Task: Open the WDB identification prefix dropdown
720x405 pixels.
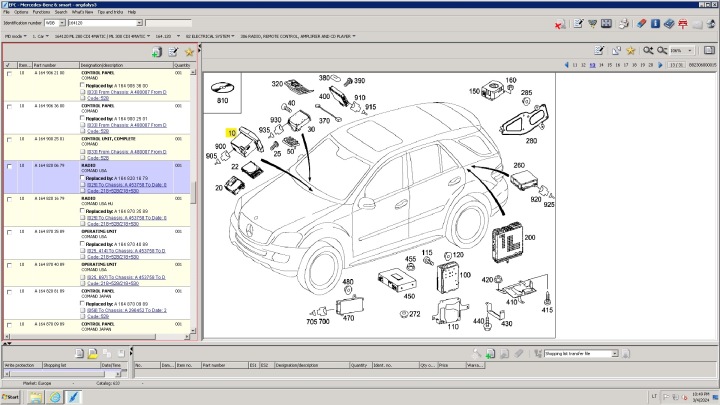Action: point(62,22)
